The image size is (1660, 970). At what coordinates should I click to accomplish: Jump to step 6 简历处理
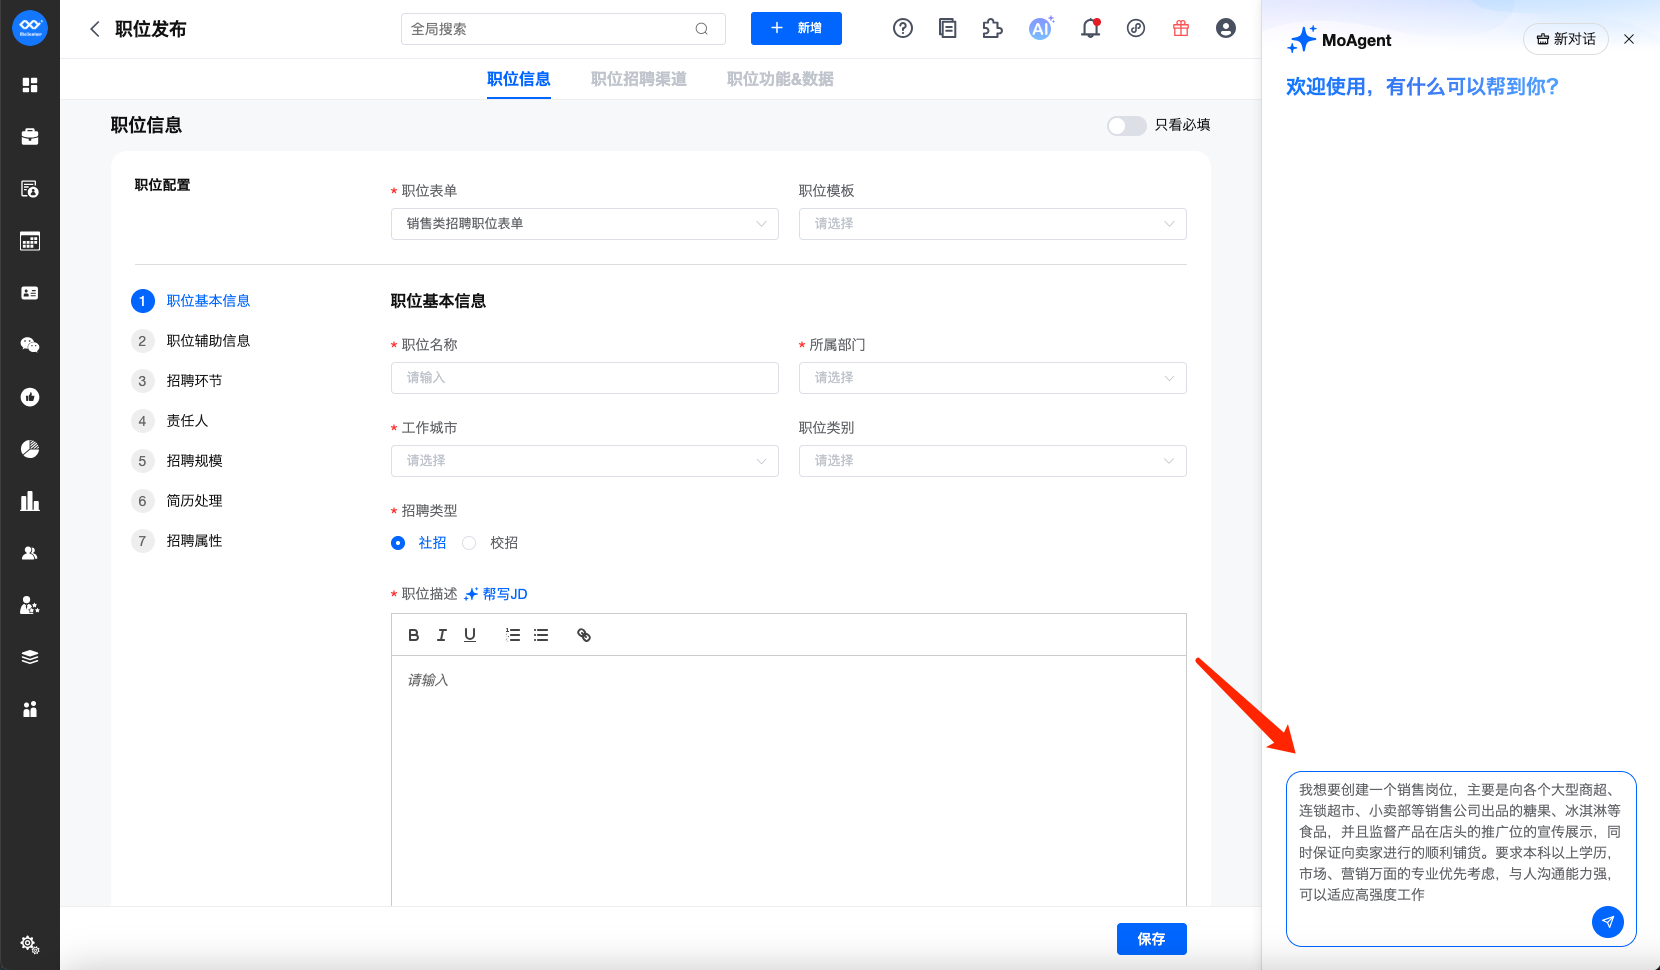(x=178, y=501)
